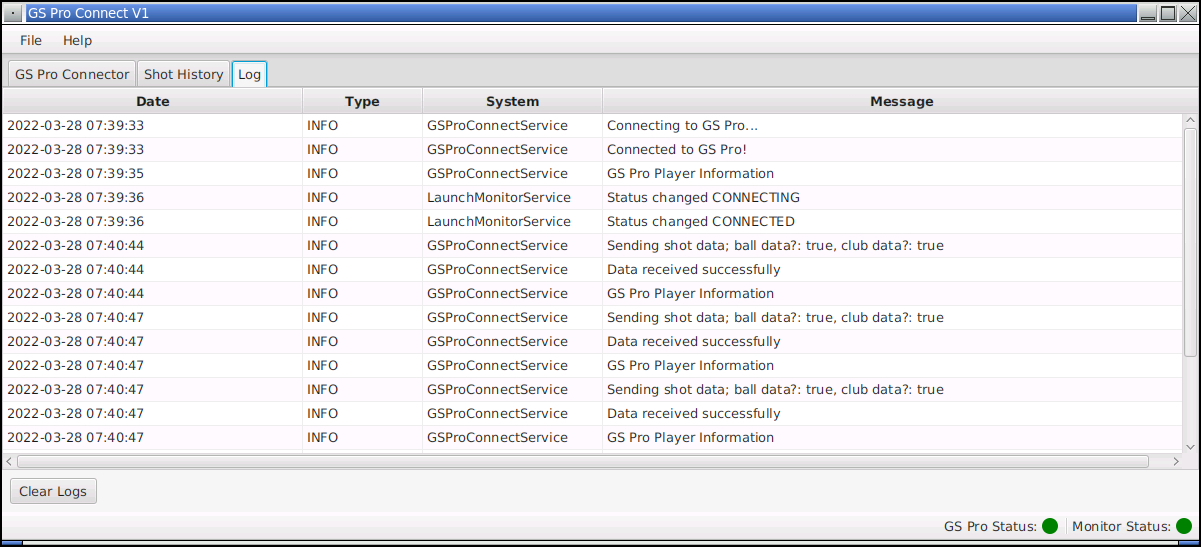Click vertical scrollbar up arrow

(1190, 120)
